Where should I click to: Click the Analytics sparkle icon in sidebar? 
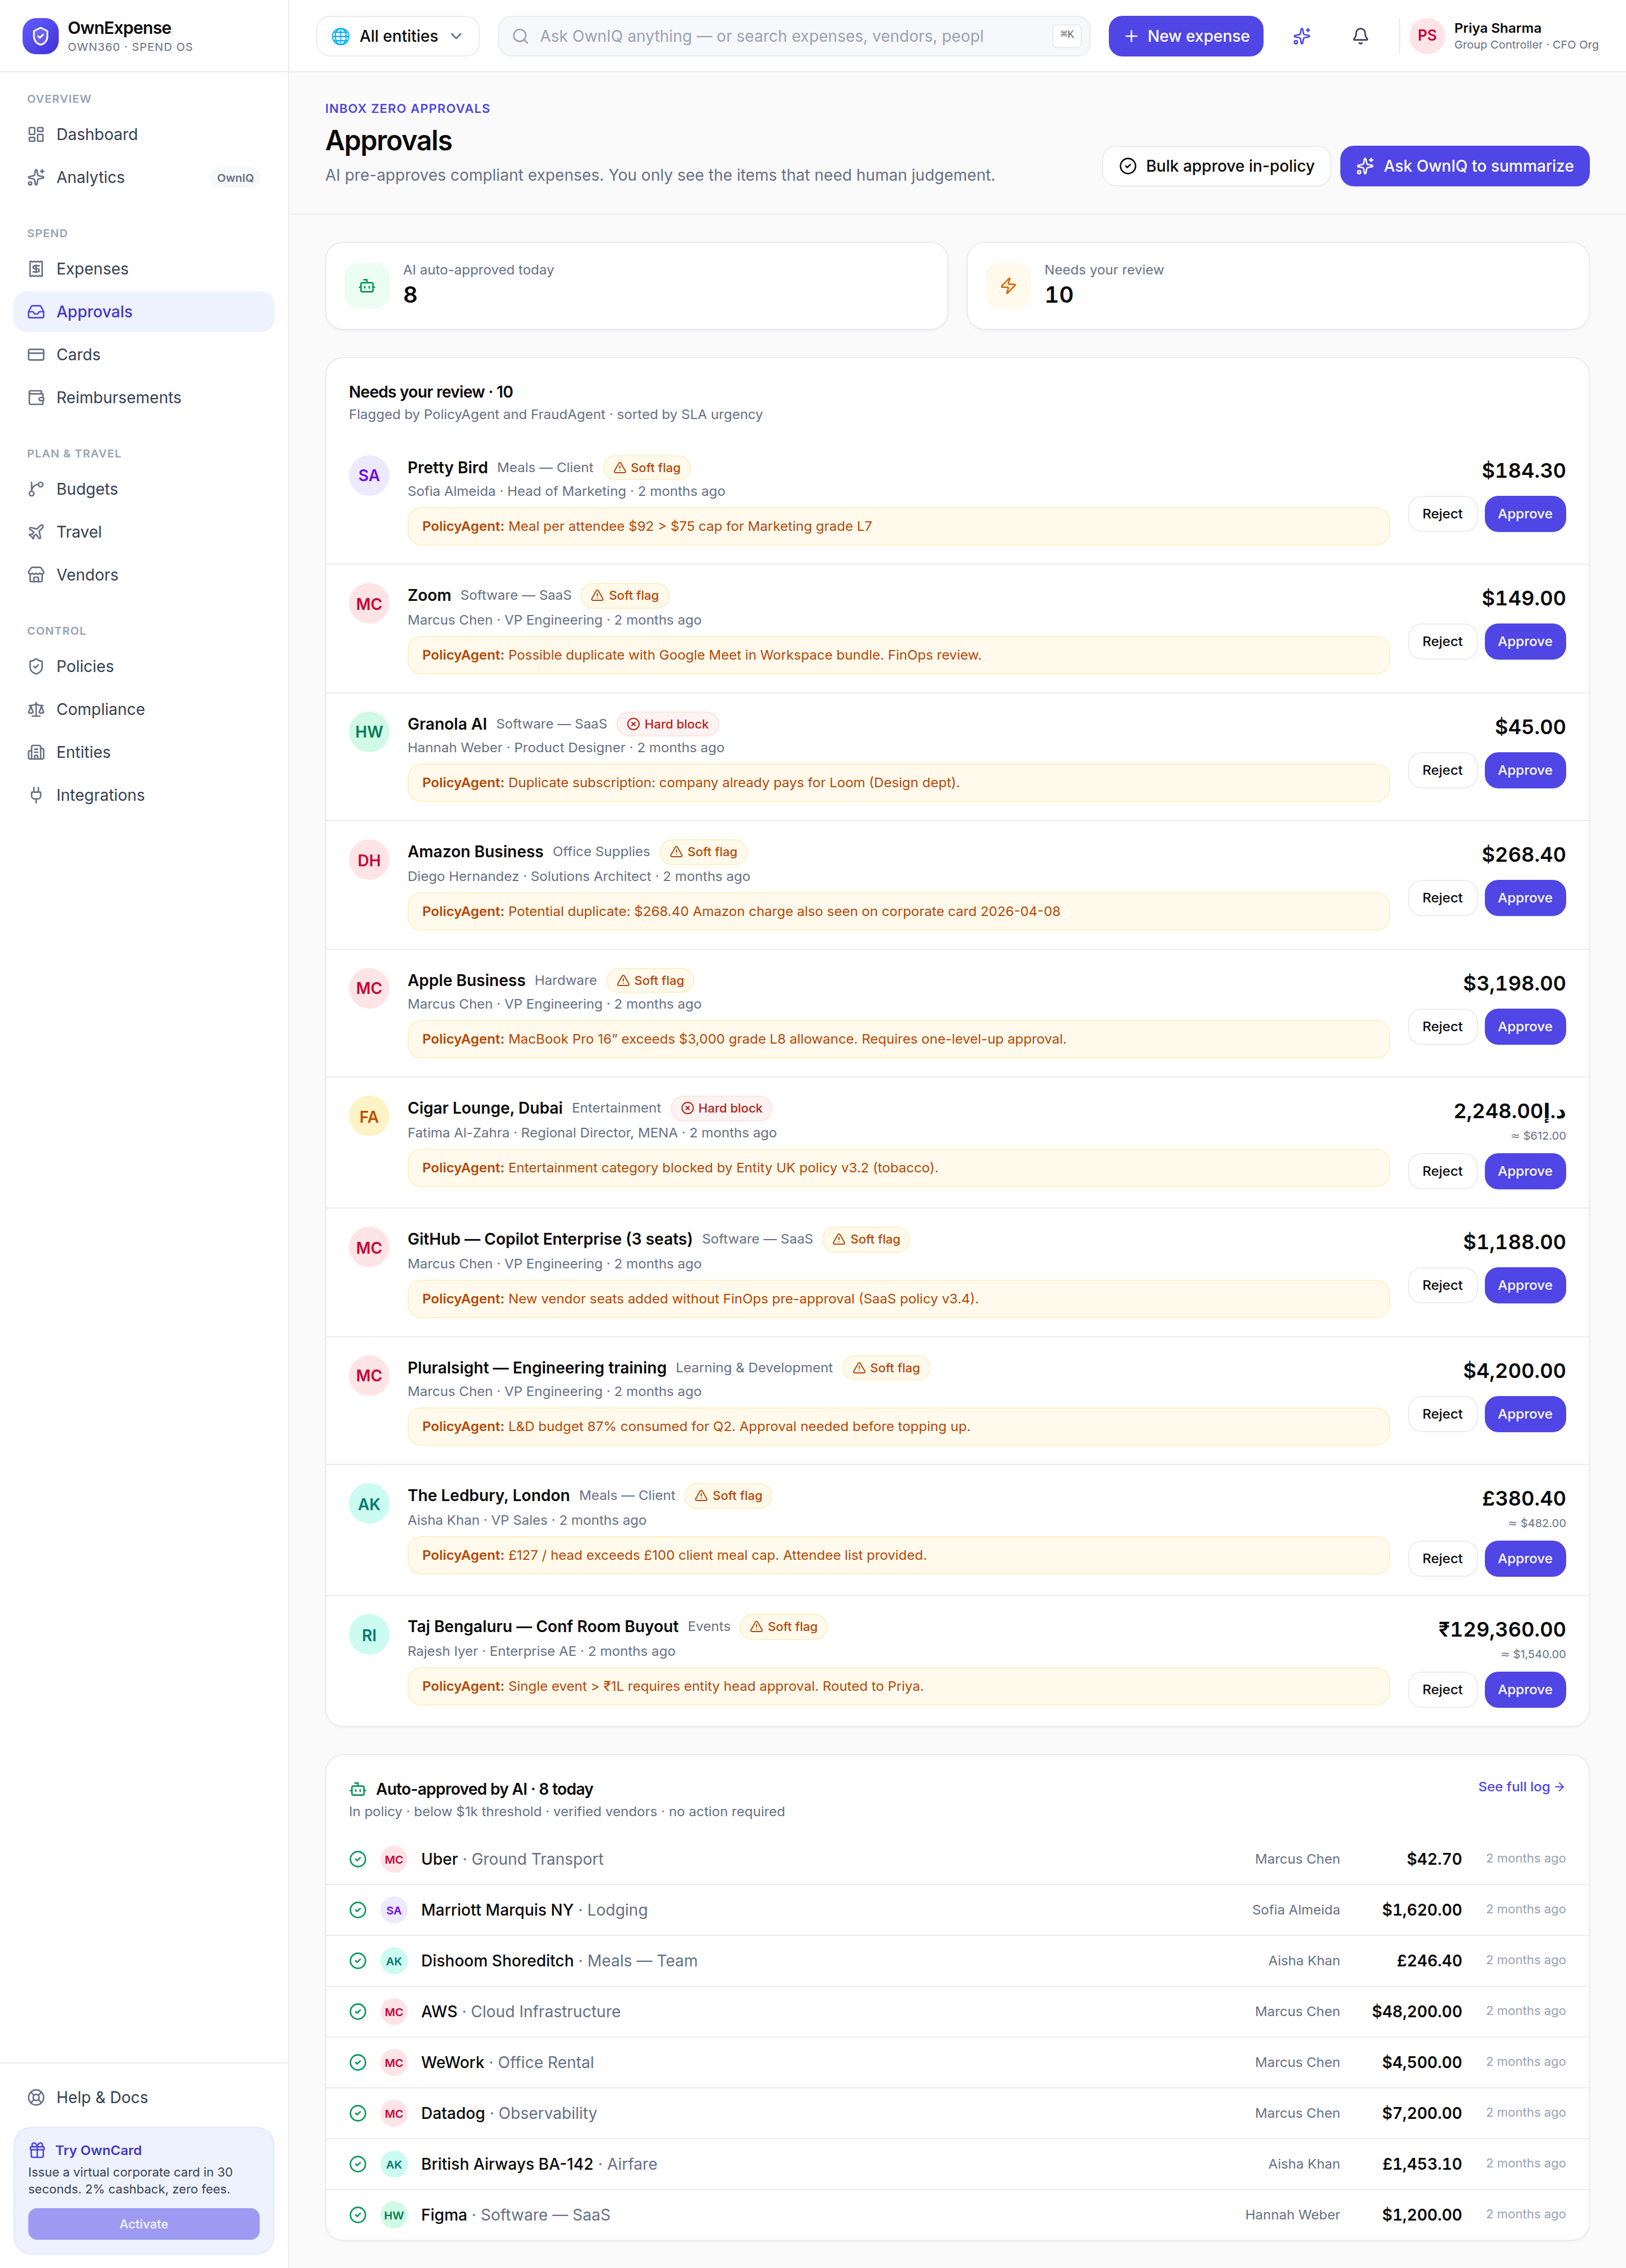(36, 177)
